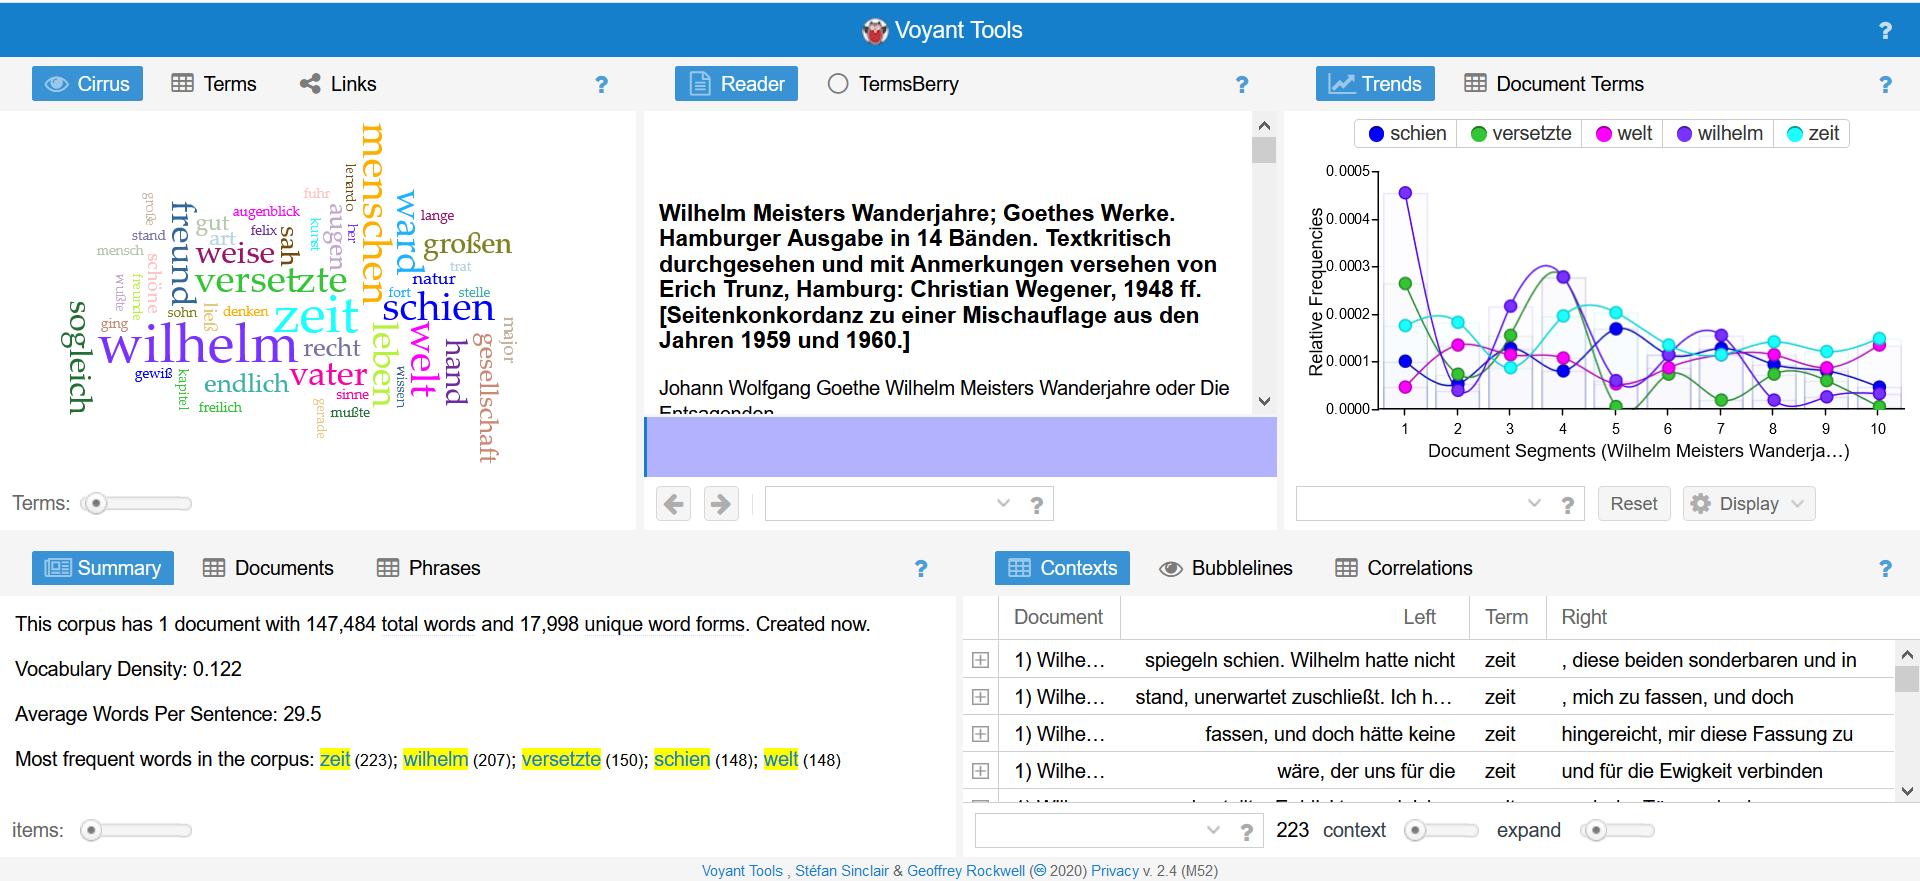Click help icon next to Contexts search box
1920x881 pixels.
click(x=1246, y=831)
